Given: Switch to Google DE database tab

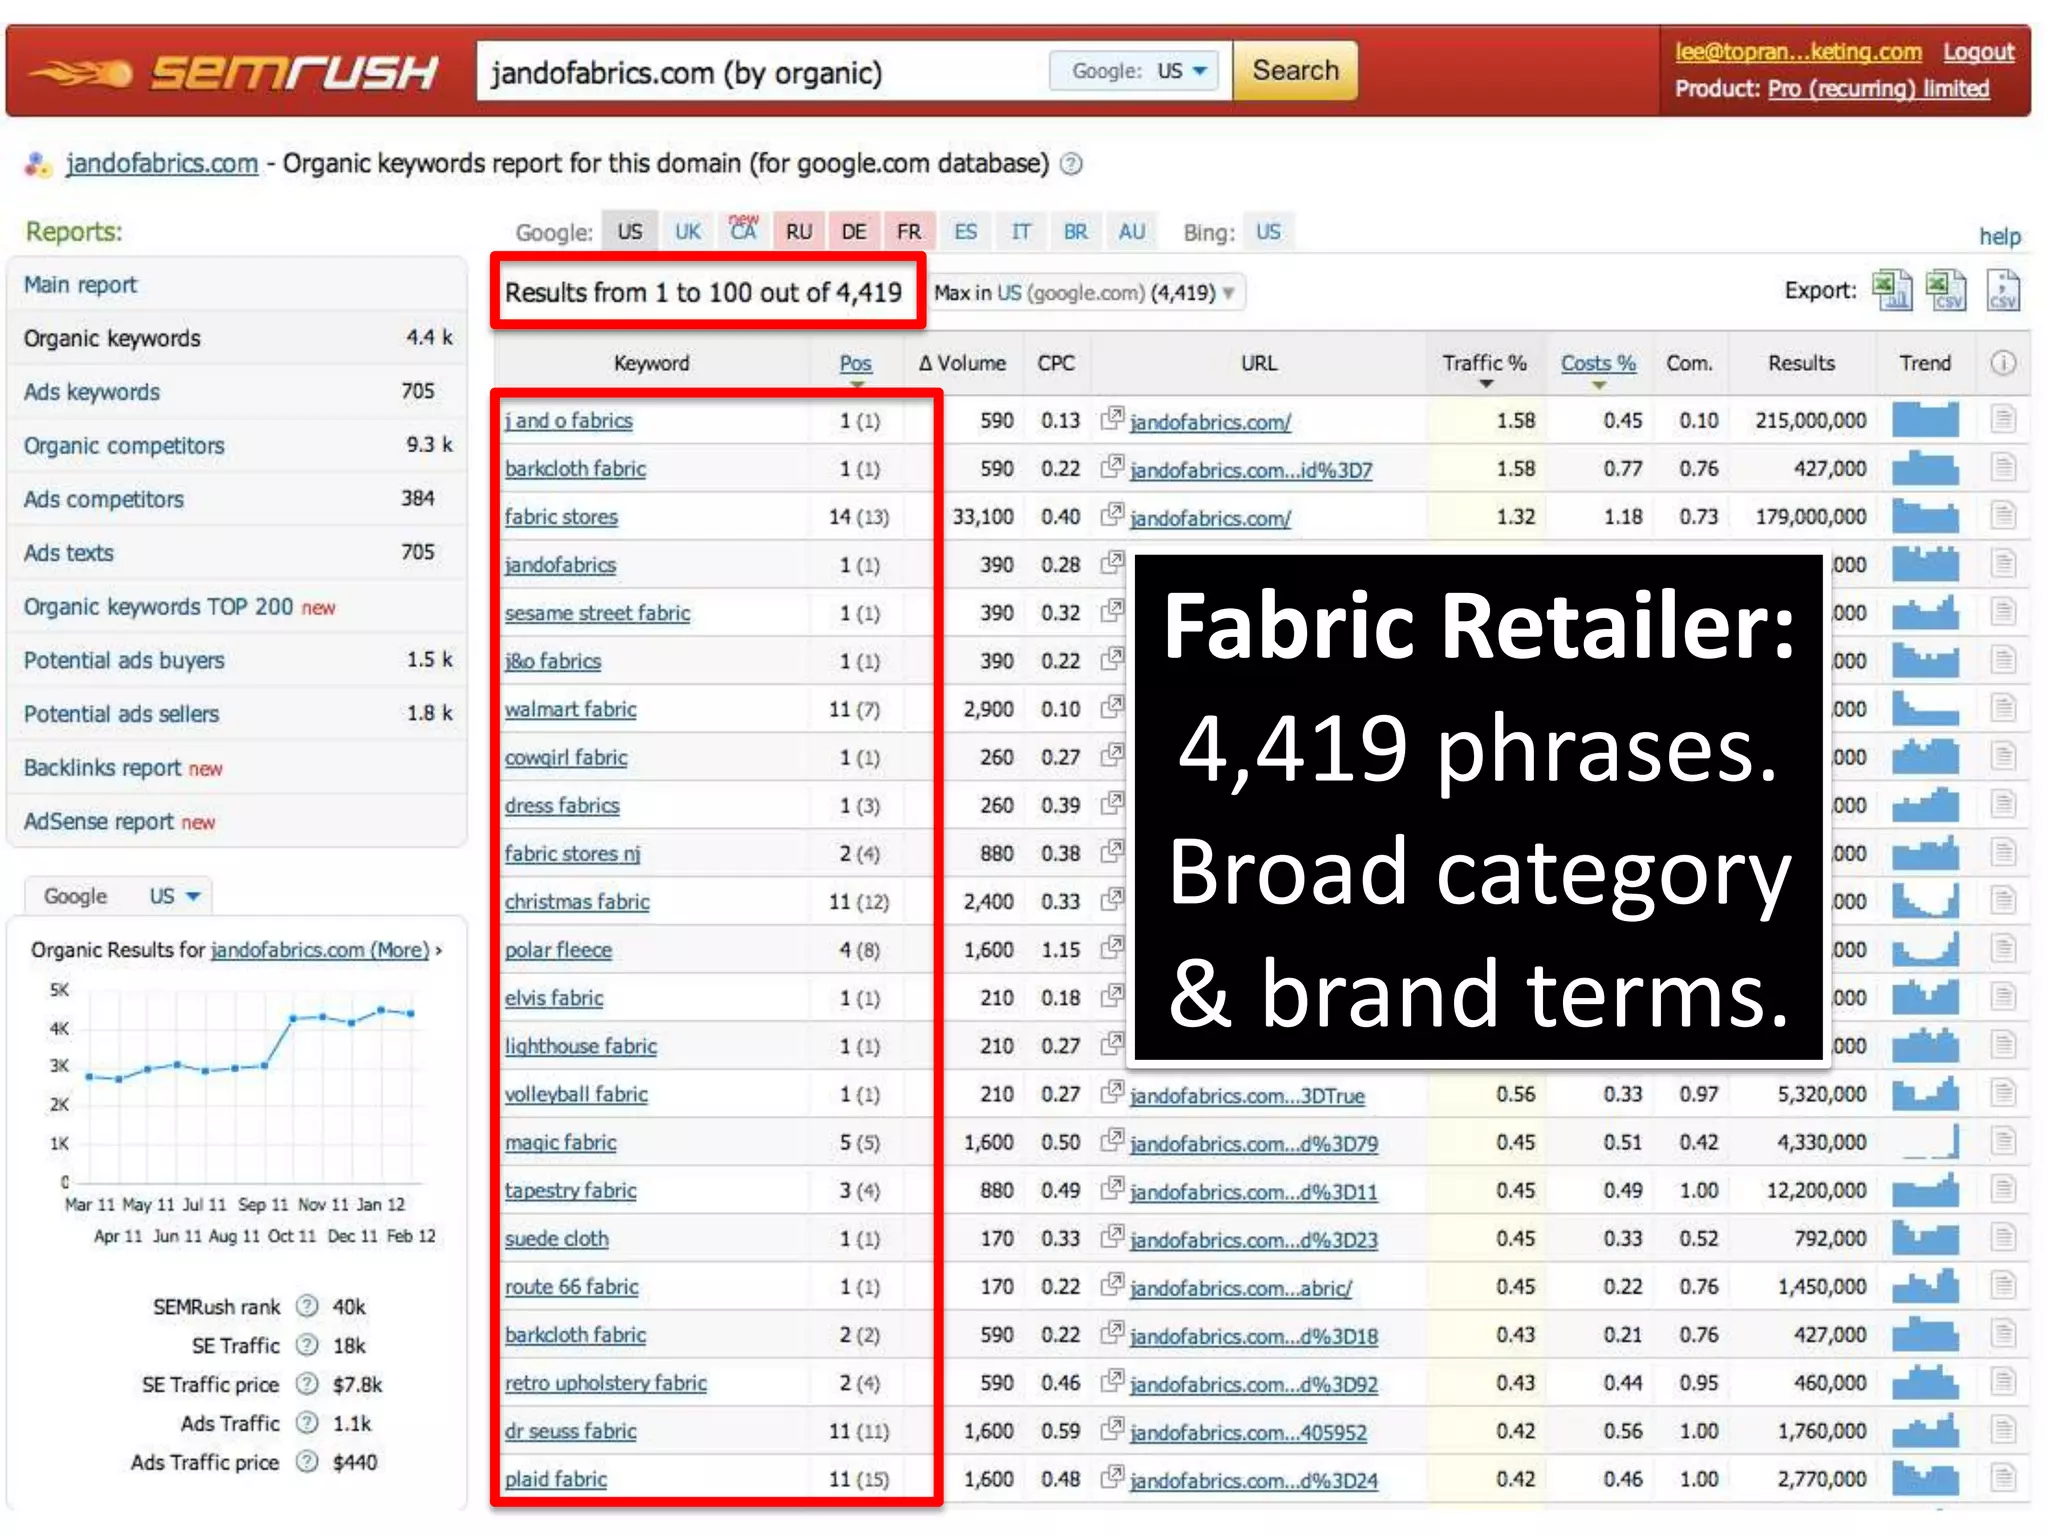Looking at the screenshot, I should (854, 232).
